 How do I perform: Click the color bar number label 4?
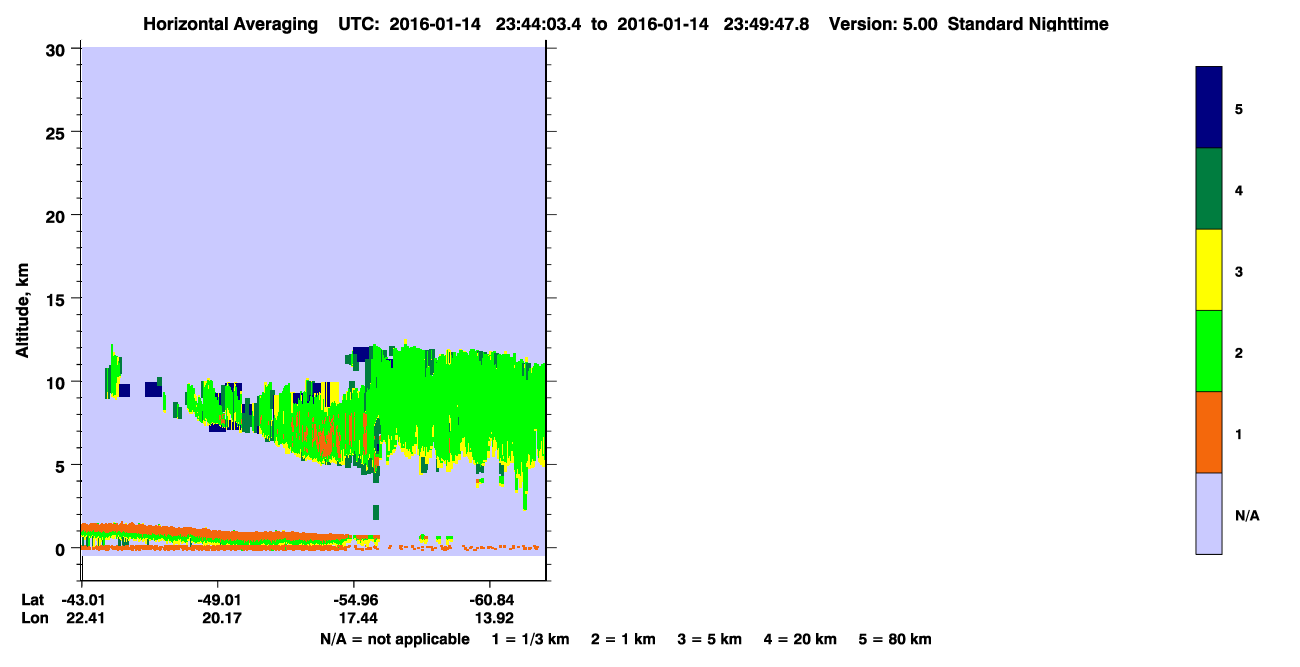(x=1239, y=190)
